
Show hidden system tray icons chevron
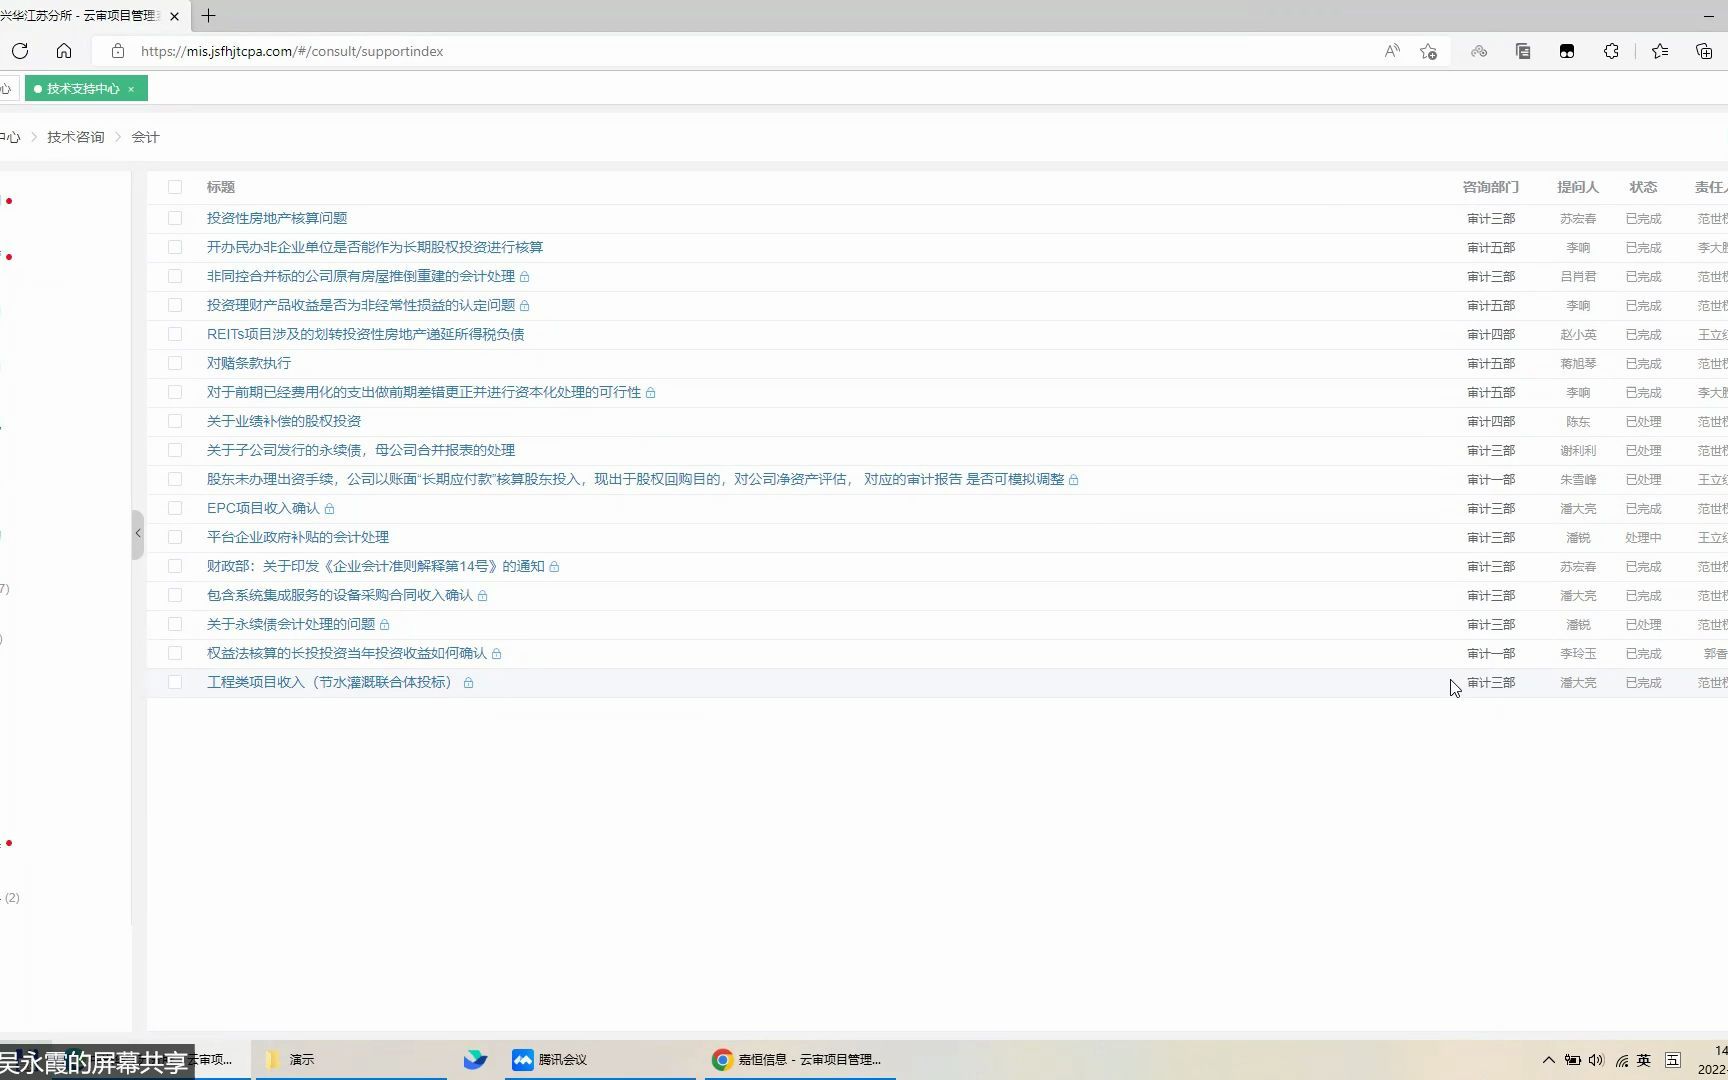pyautogui.click(x=1549, y=1060)
